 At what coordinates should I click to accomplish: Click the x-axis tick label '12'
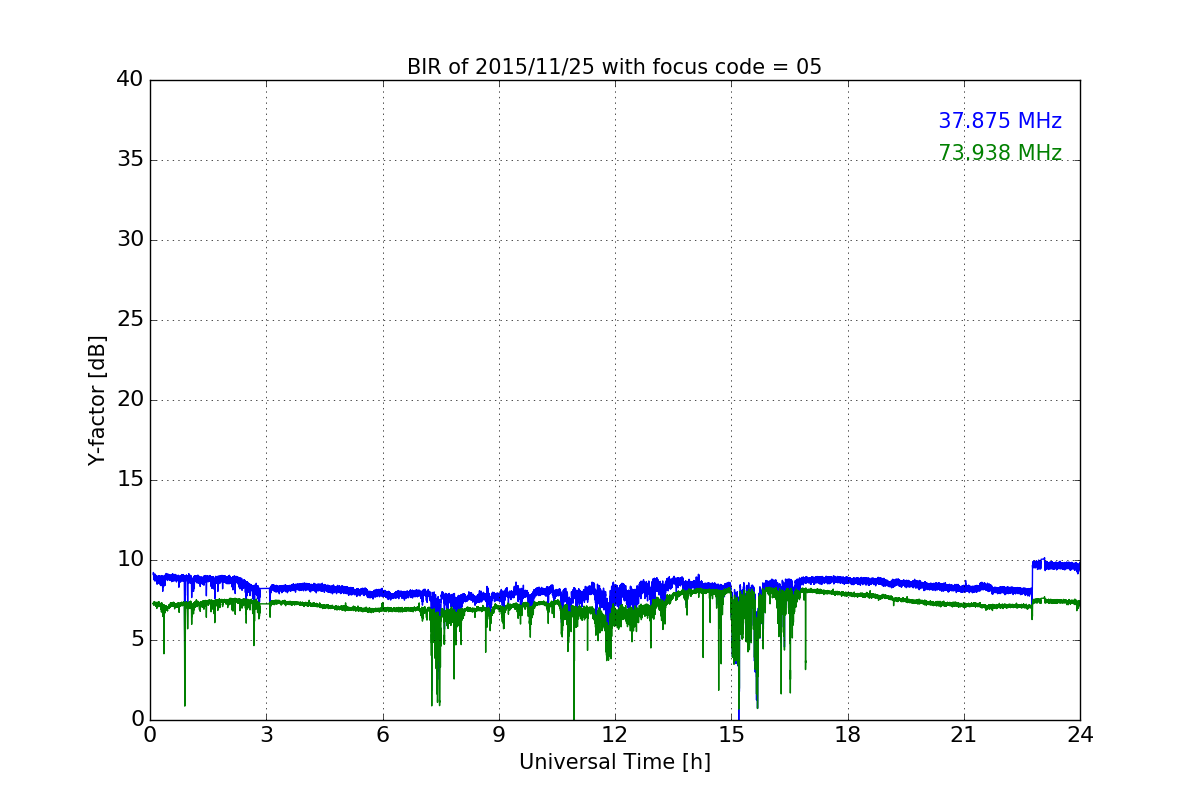[615, 734]
